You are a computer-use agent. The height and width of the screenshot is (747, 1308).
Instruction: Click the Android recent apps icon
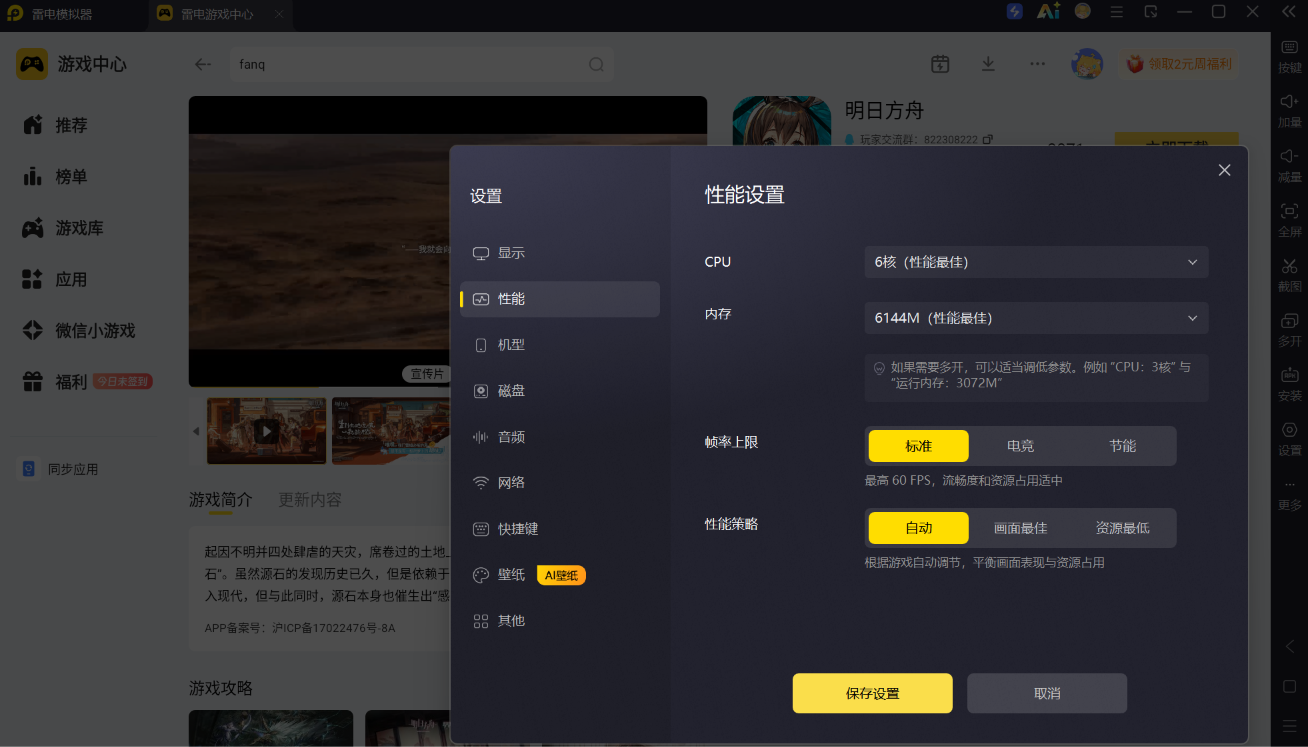(1290, 725)
